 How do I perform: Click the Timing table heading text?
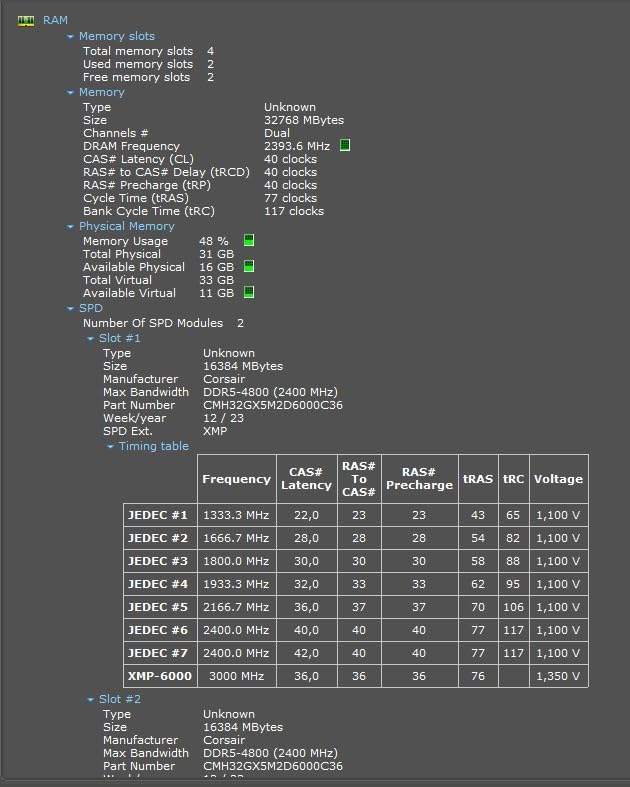(154, 446)
